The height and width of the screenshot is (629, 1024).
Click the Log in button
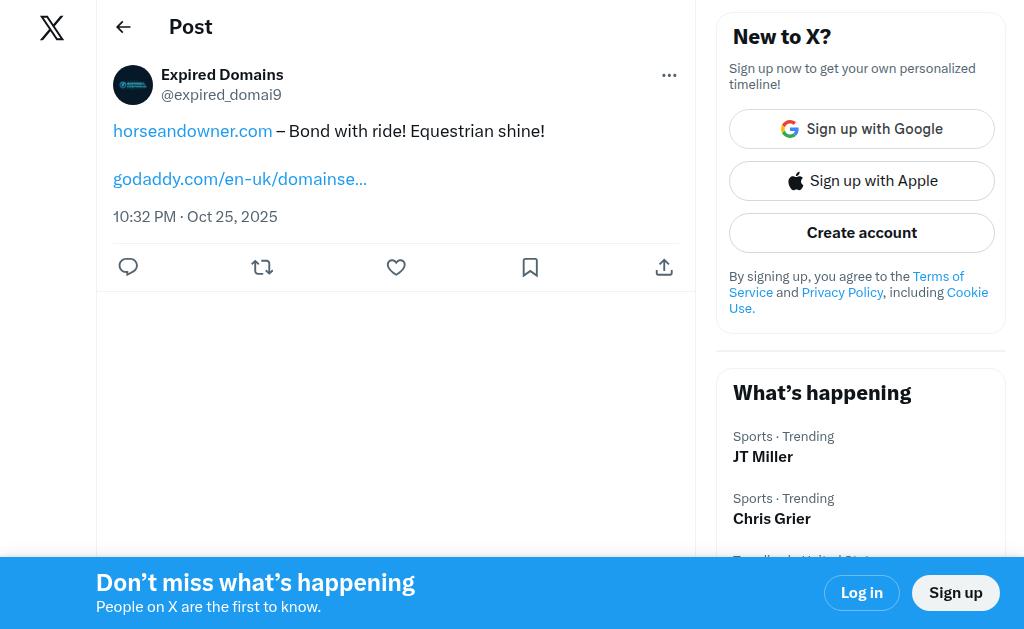coord(862,593)
